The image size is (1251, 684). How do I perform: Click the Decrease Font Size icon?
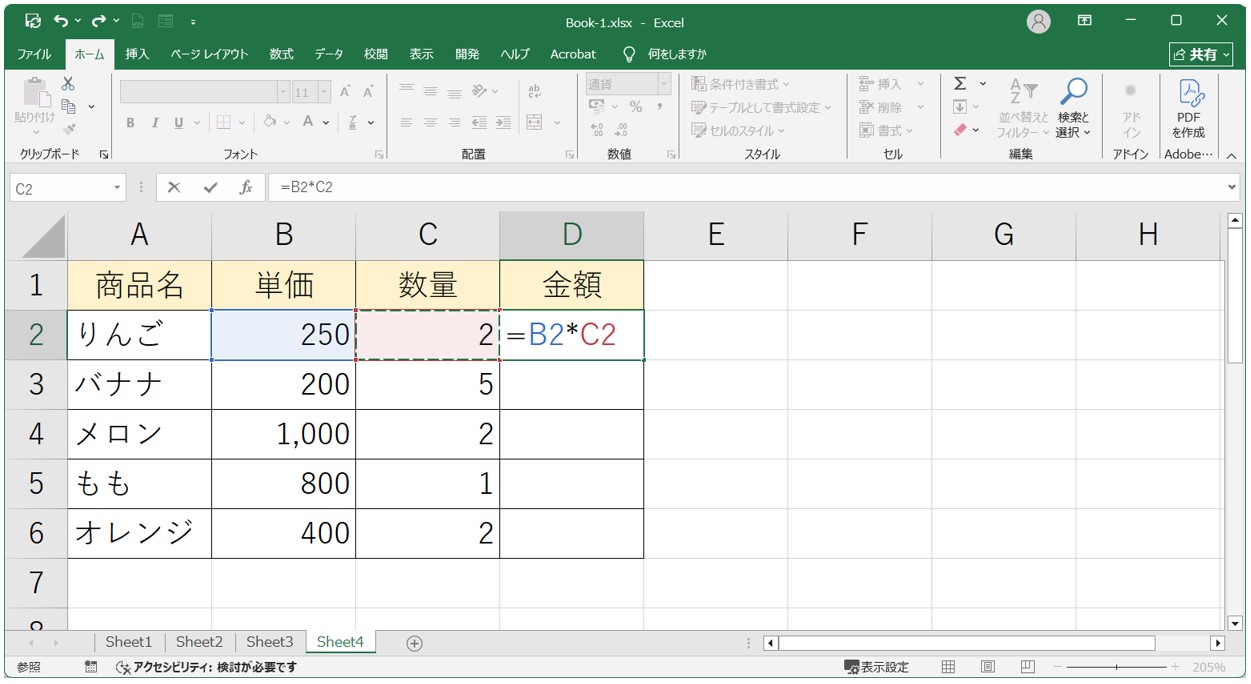368,92
